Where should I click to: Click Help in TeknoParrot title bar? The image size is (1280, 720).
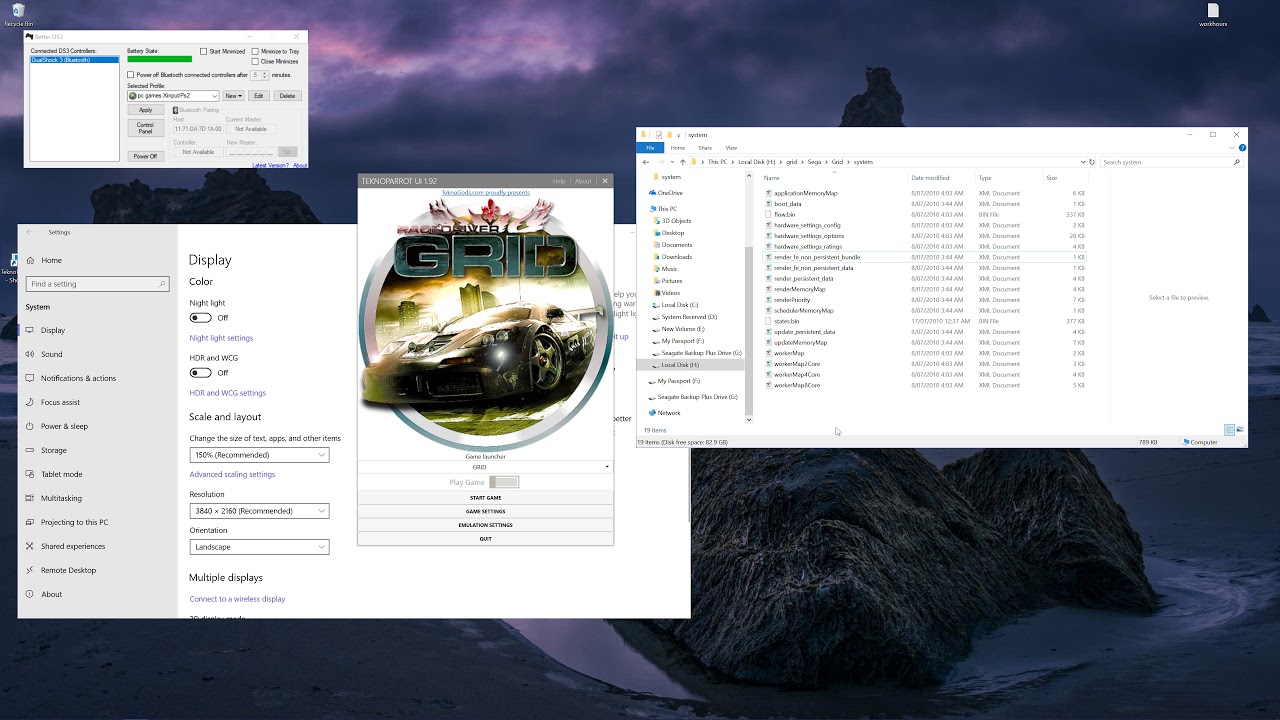pyautogui.click(x=559, y=181)
